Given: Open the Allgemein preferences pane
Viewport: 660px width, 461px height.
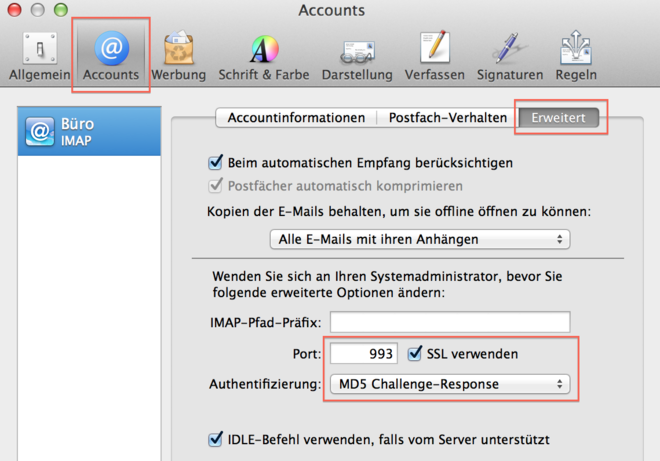Looking at the screenshot, I should (40, 56).
